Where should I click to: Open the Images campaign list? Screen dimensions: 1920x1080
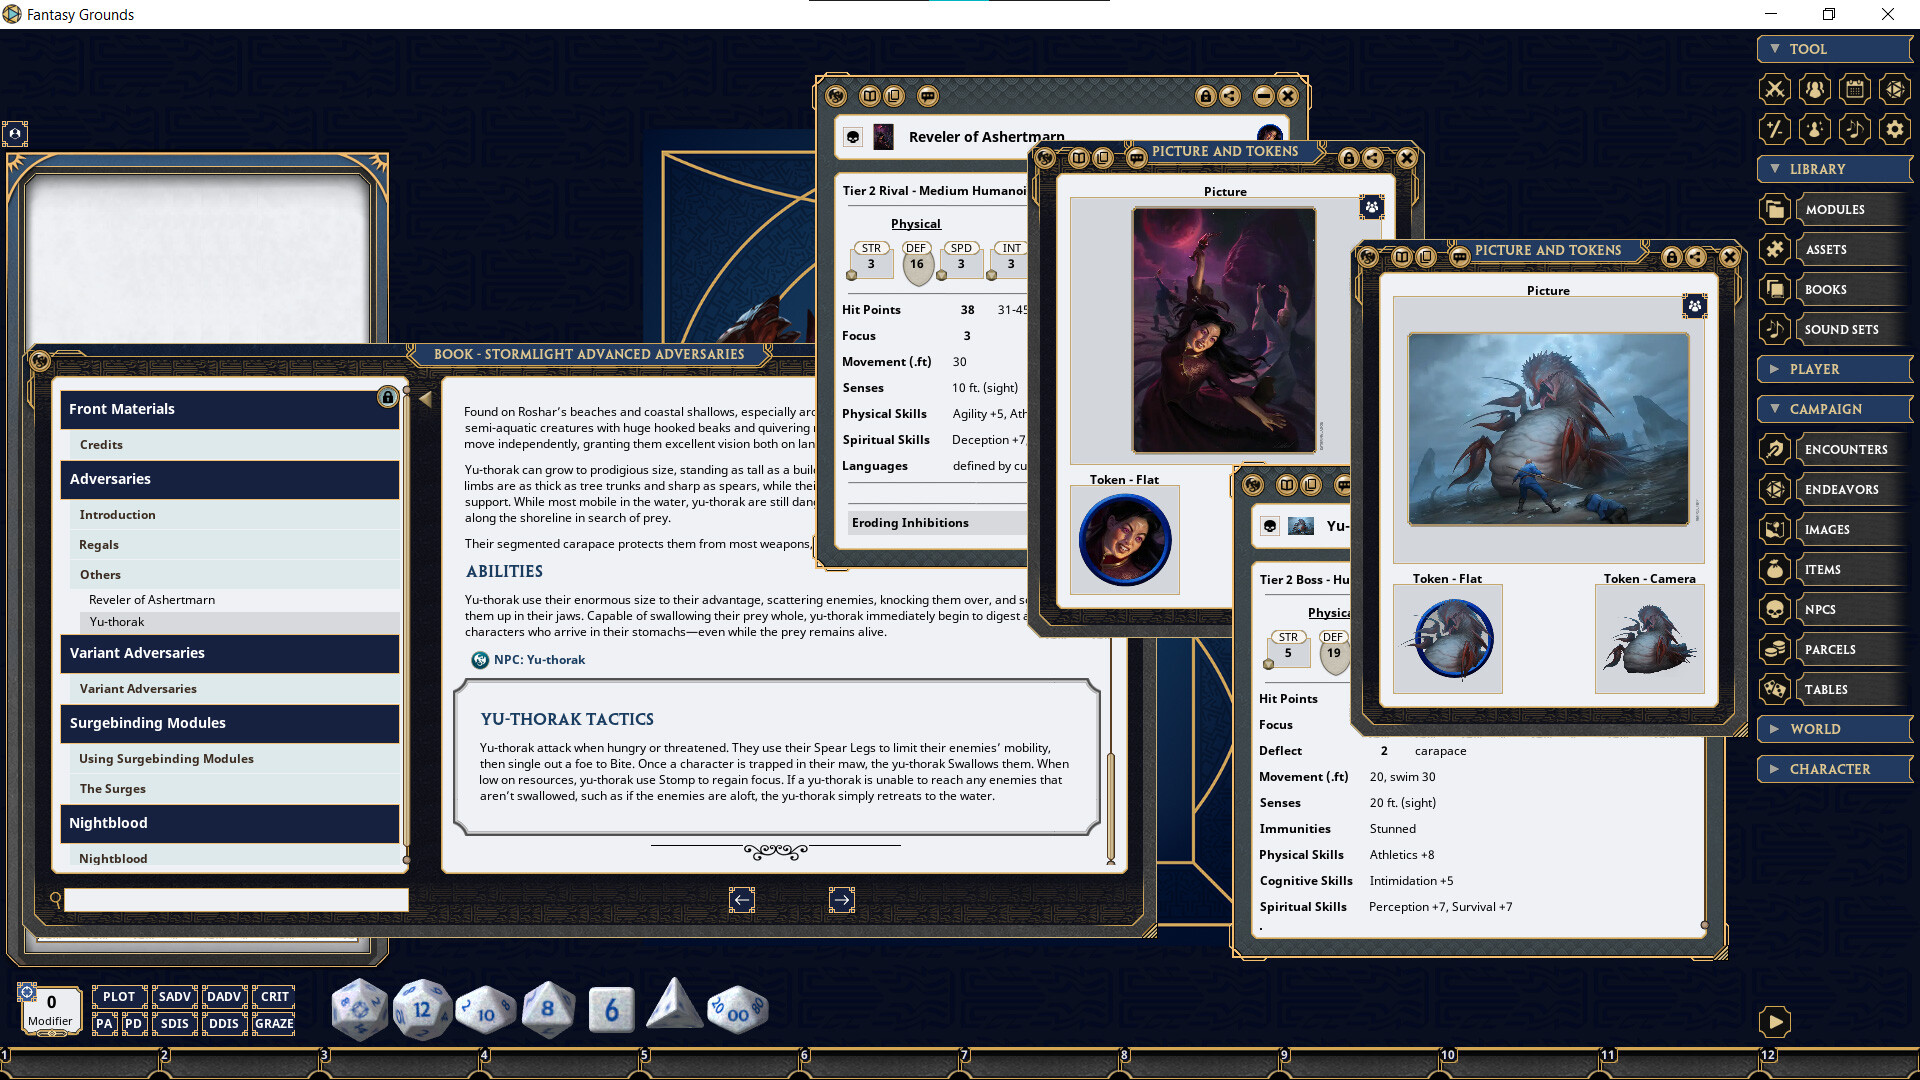point(1845,529)
